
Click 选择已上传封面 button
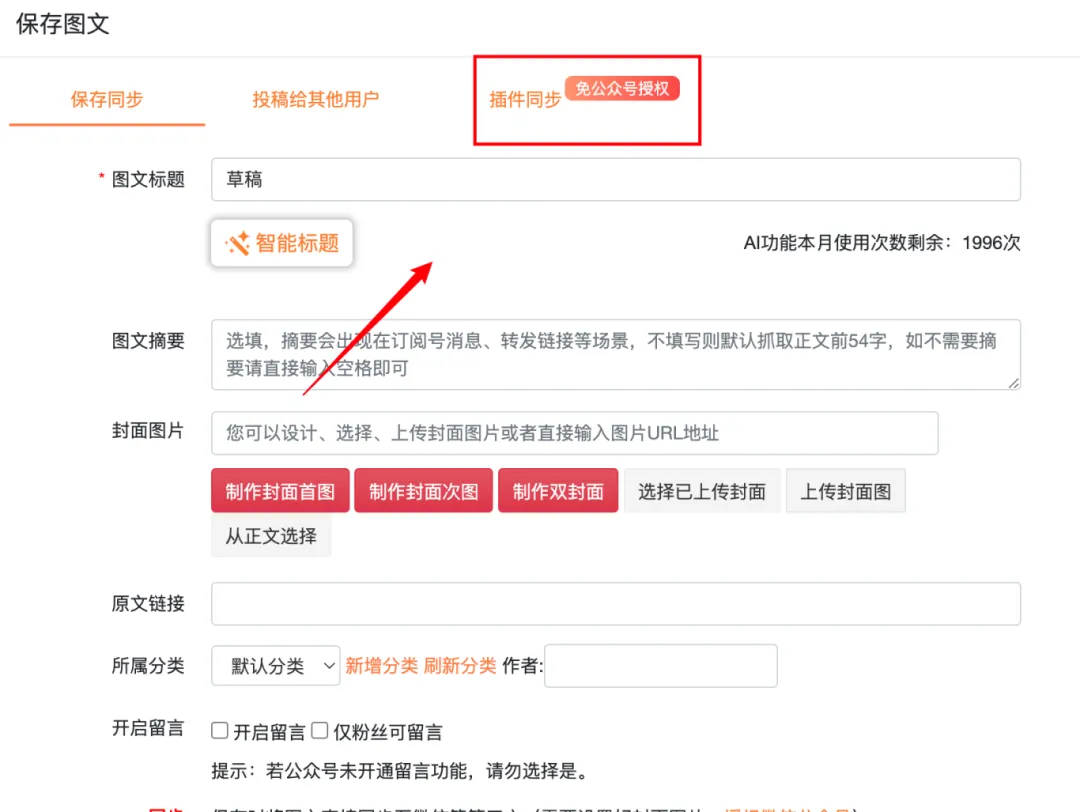(702, 491)
